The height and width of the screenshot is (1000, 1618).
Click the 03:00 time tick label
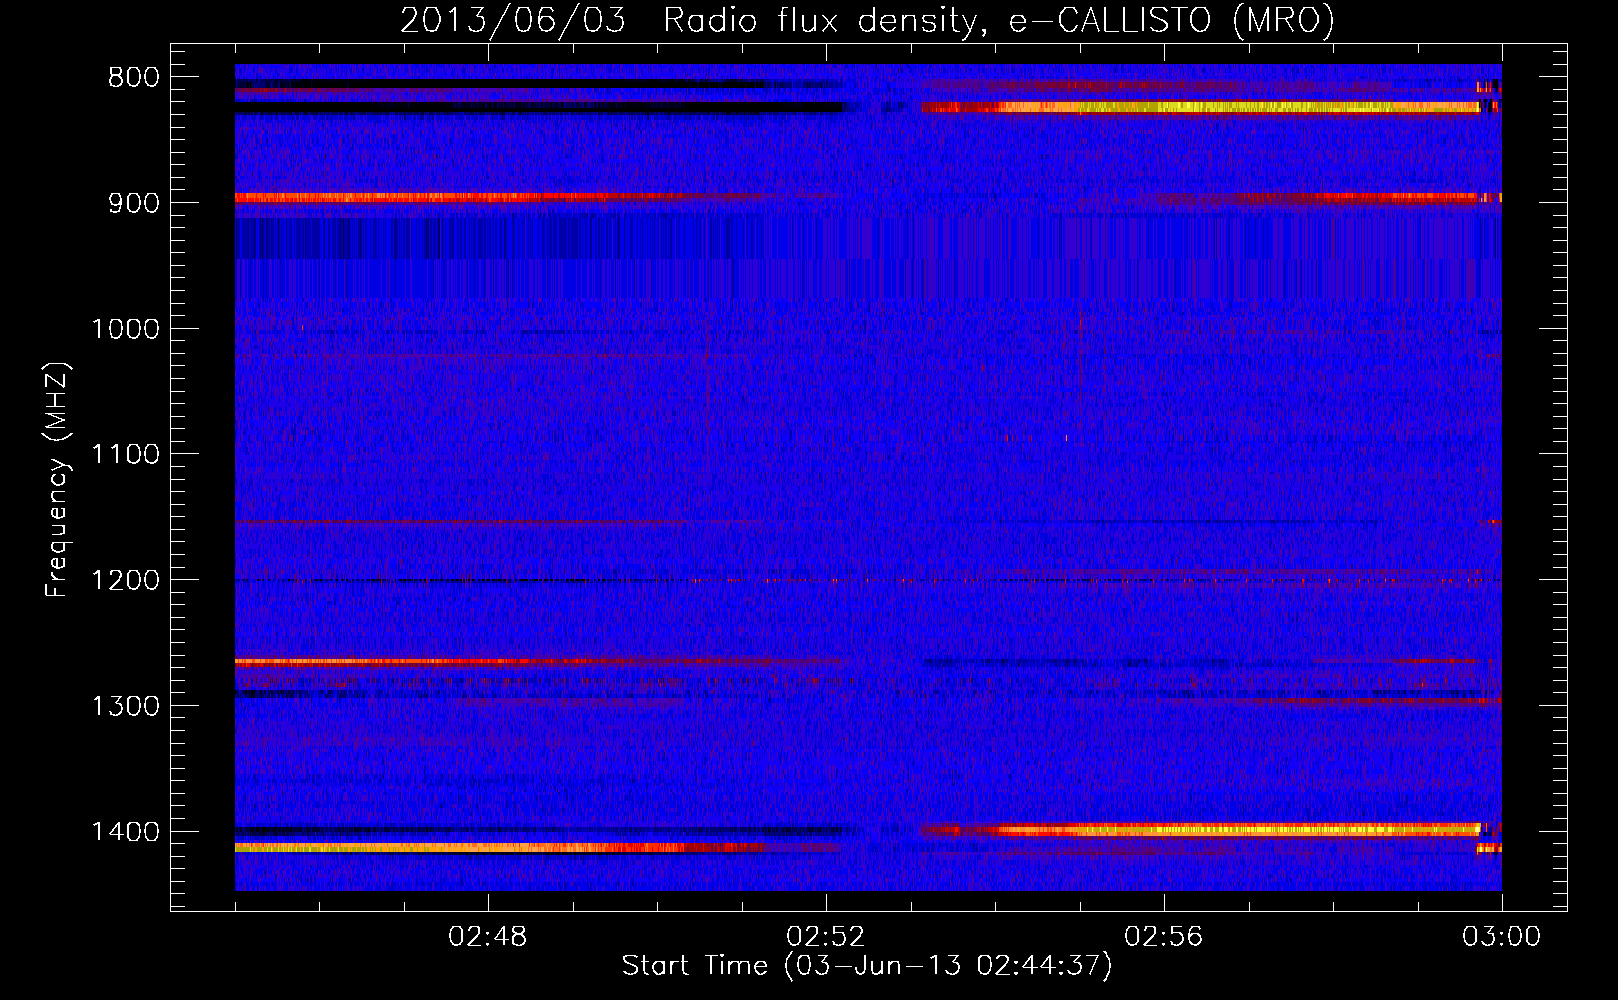1502,937
